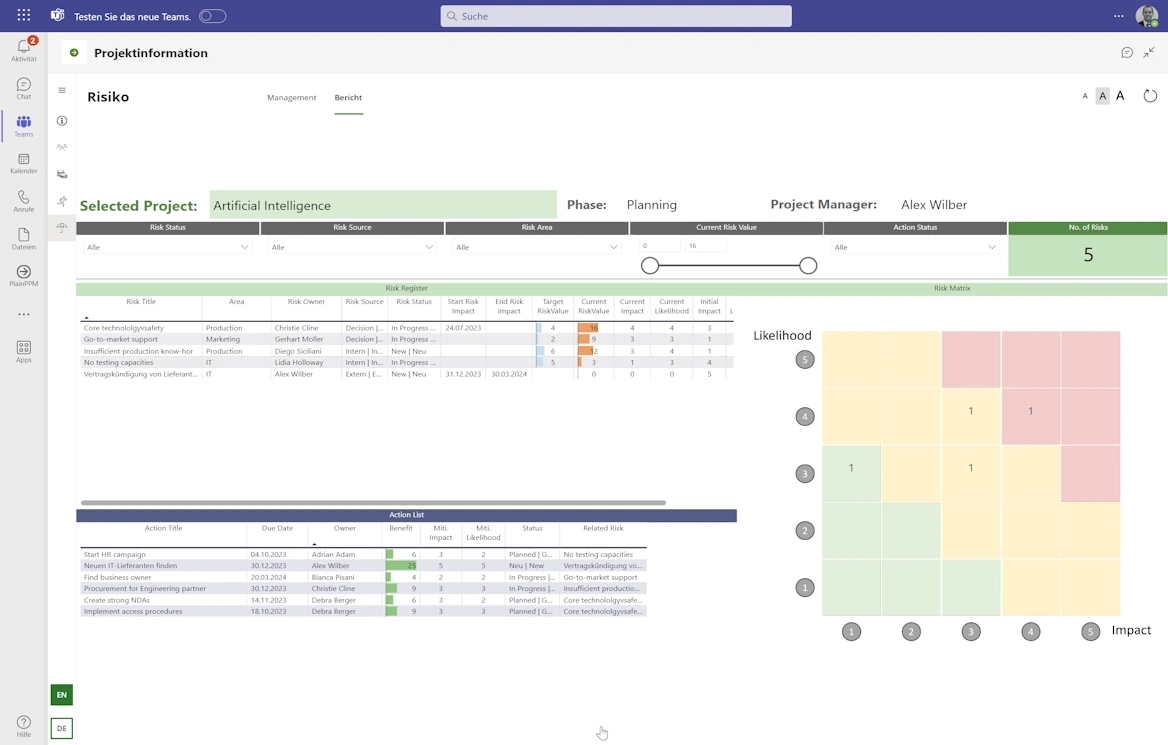Open the tab conversation chat bubble icon
This screenshot has width=1168, height=745.
[1127, 53]
